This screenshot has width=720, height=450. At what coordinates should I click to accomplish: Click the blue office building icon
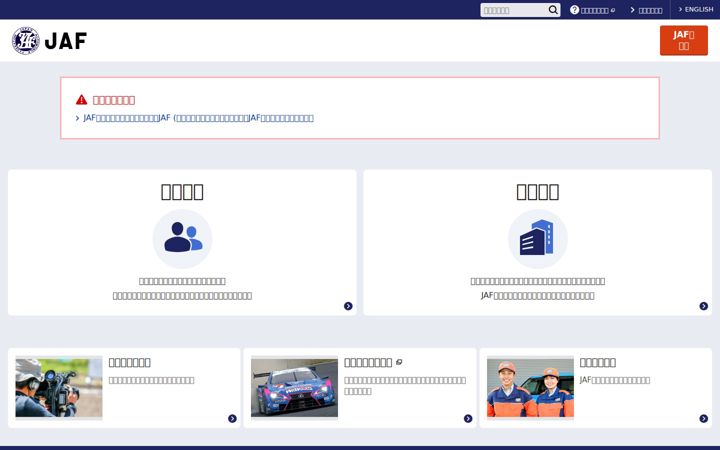(537, 238)
